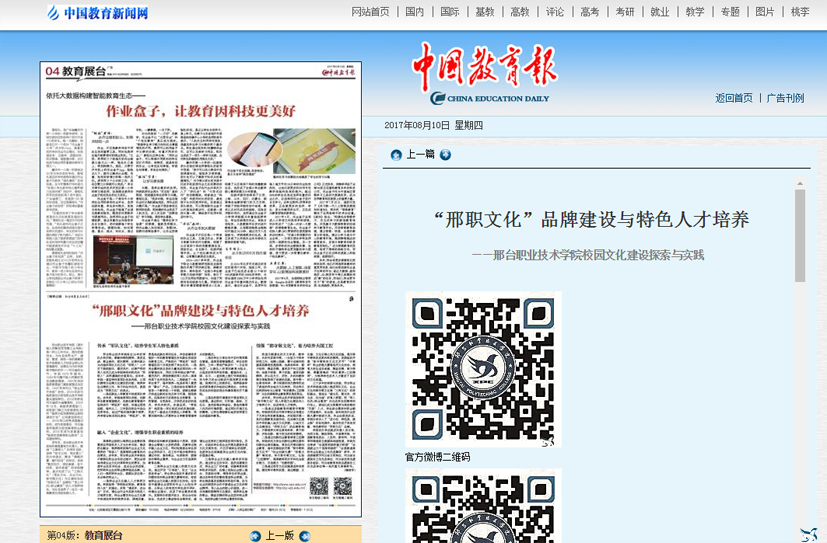The width and height of the screenshot is (827, 543).
Task: Select 图片 in the top navigation
Action: 765,12
